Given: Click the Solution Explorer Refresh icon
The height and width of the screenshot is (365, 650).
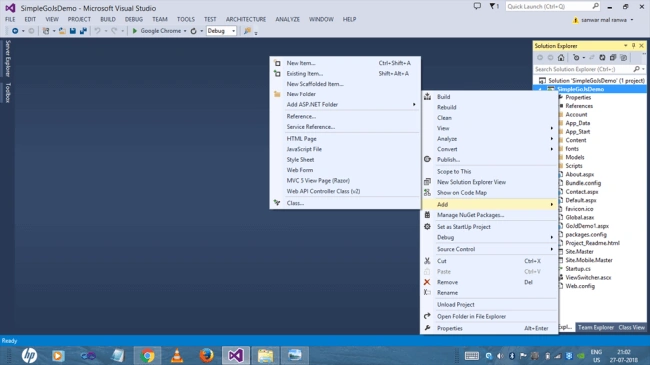Looking at the screenshot, I should point(602,58).
